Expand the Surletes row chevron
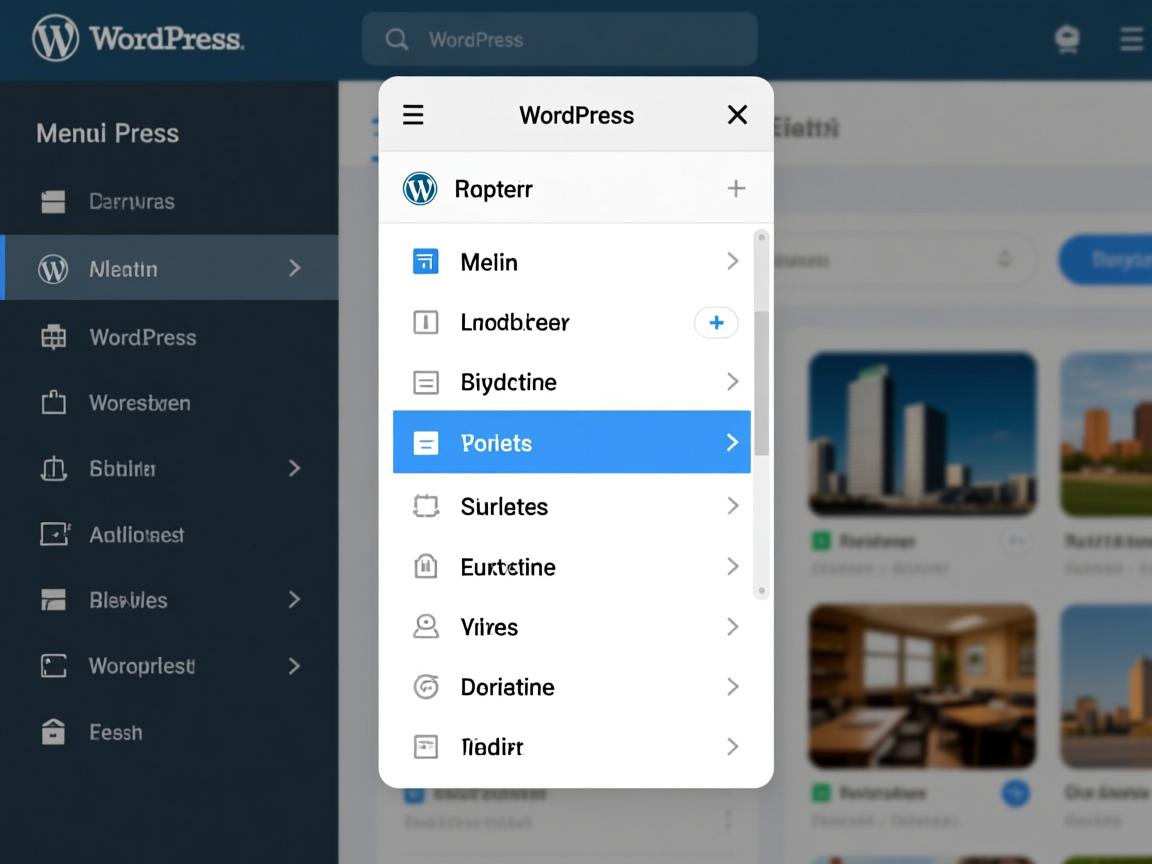The height and width of the screenshot is (864, 1152). (732, 506)
